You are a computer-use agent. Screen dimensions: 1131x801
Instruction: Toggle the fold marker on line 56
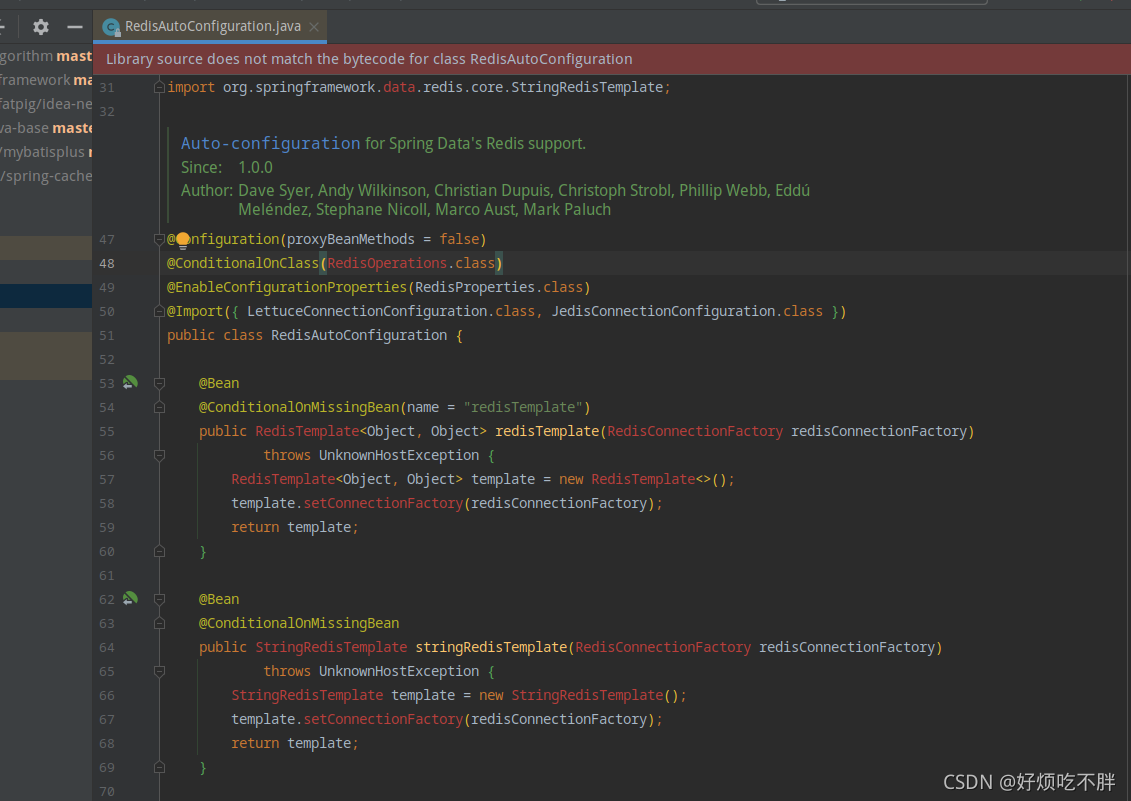point(159,455)
